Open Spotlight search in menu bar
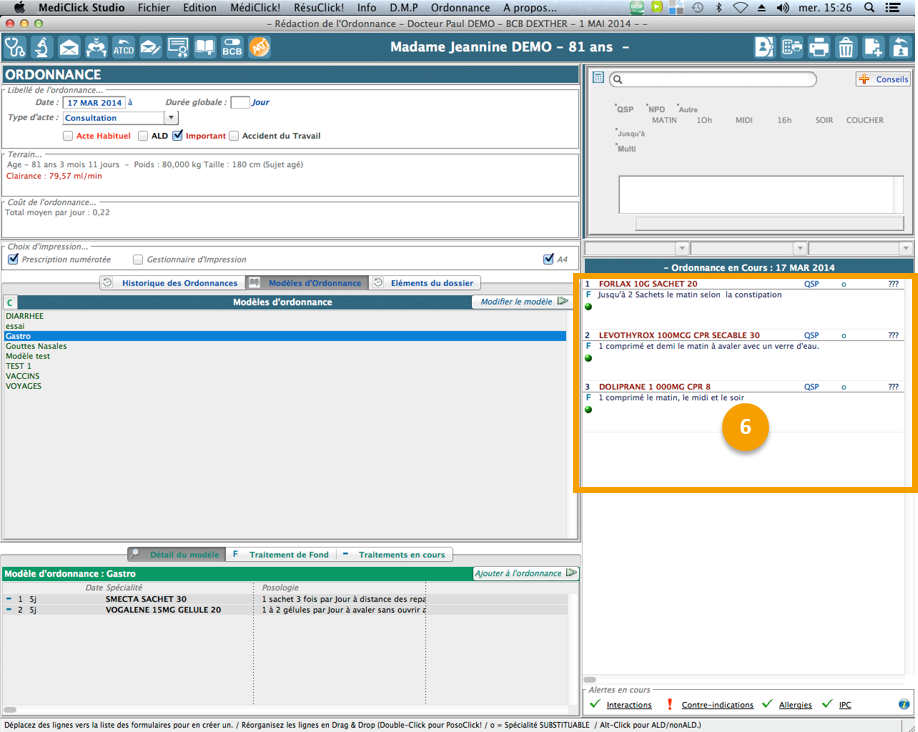918x732 pixels. point(869,8)
